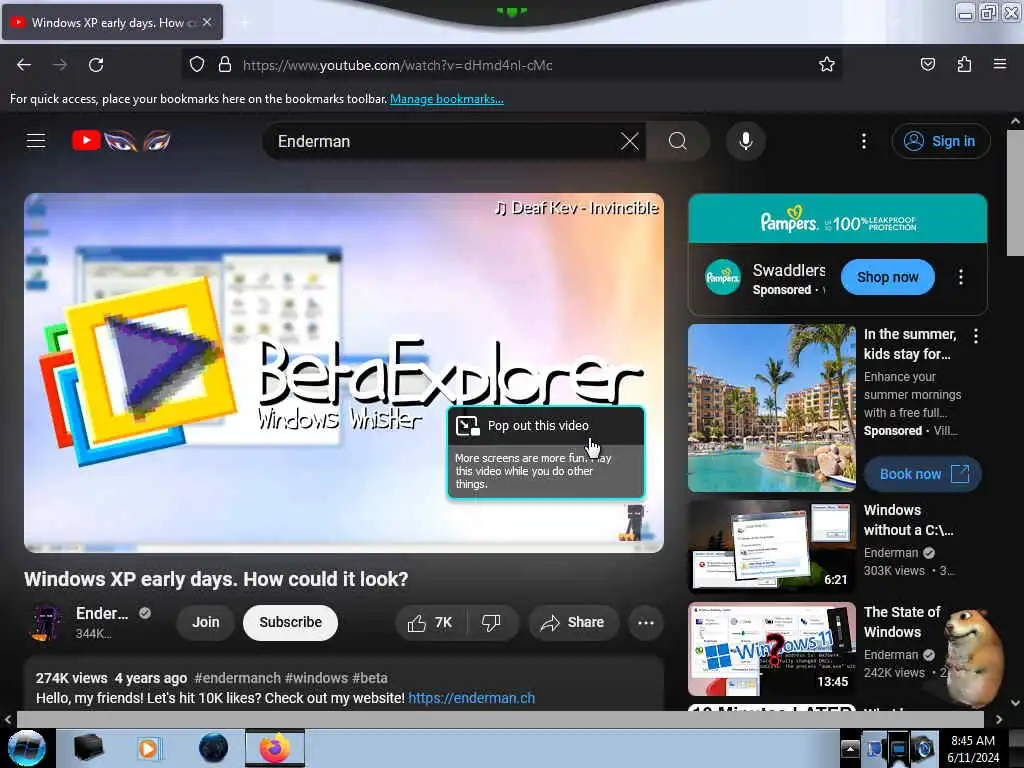Dislike the video with thumbs-down icon
The image size is (1024, 768).
pos(492,623)
